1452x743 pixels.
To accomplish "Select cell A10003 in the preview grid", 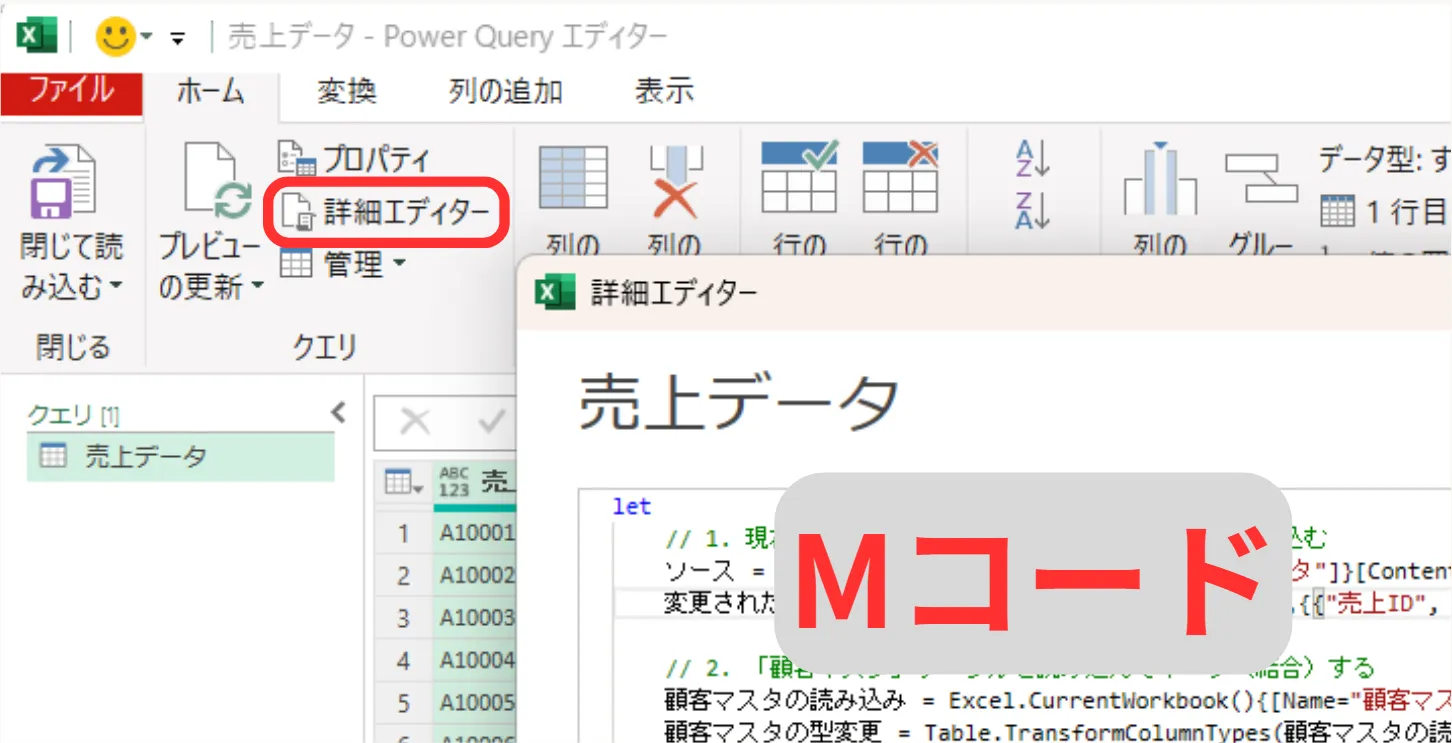I will [476, 618].
